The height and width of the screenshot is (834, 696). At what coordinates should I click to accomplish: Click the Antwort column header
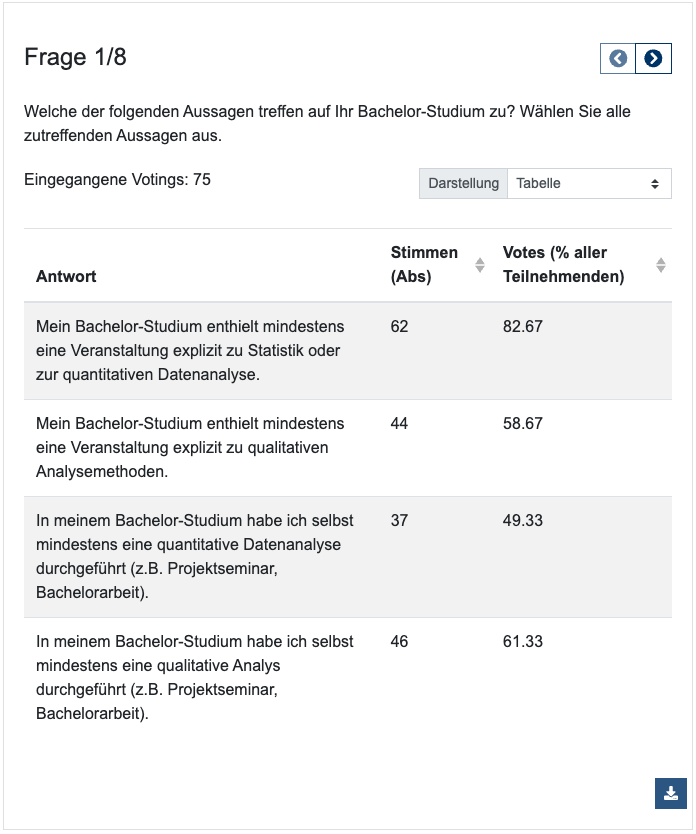[66, 276]
